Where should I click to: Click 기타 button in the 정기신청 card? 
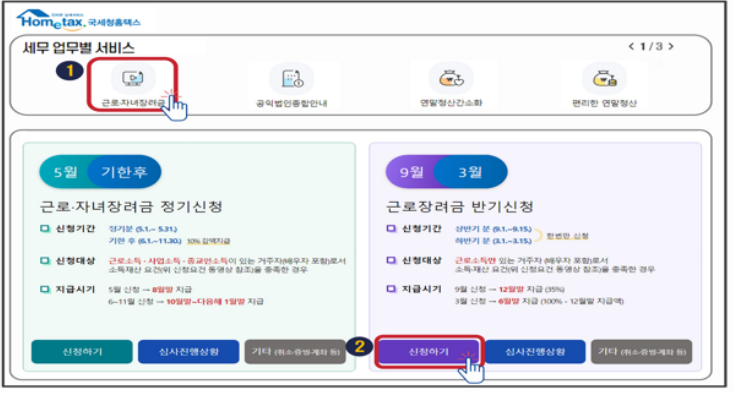[295, 352]
